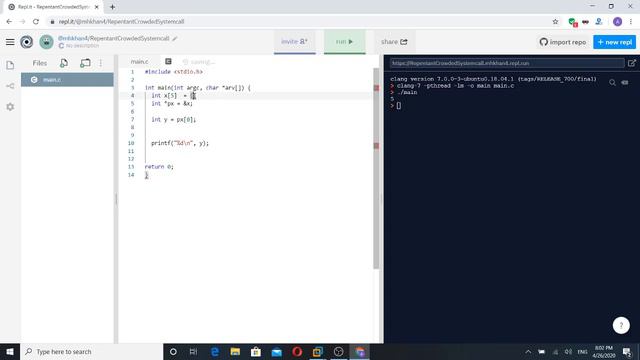The width and height of the screenshot is (640, 360).
Task: Click line 7 'int y = px[0];'
Action: pos(173,120)
